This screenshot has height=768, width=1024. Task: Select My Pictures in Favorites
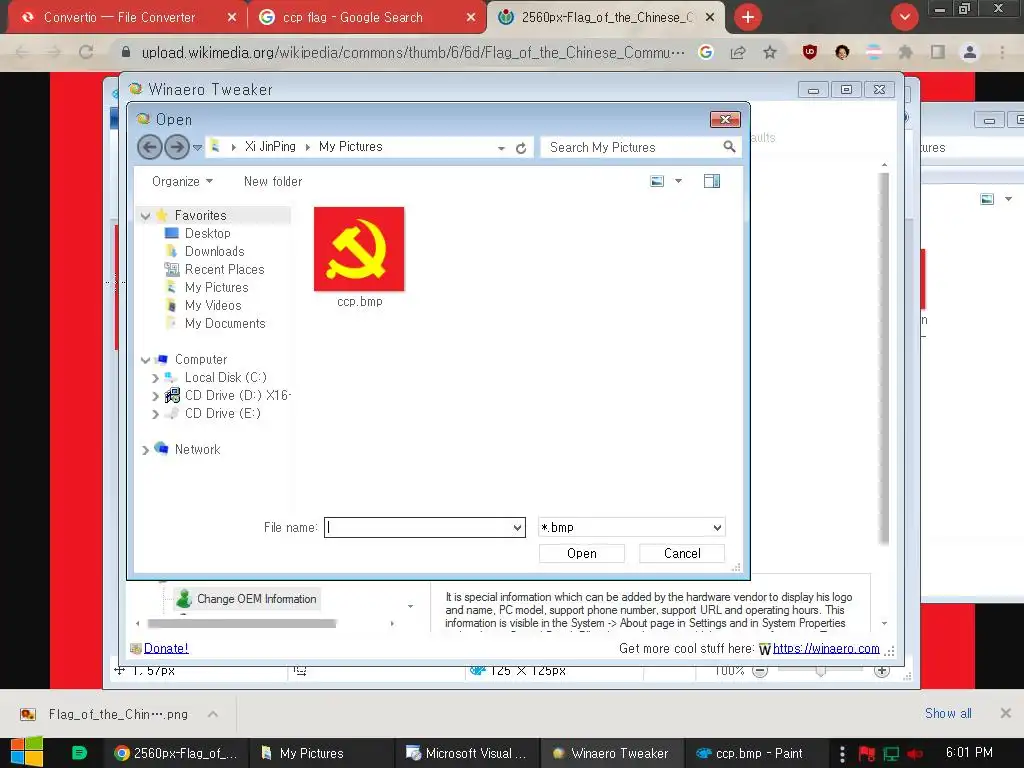tap(216, 287)
